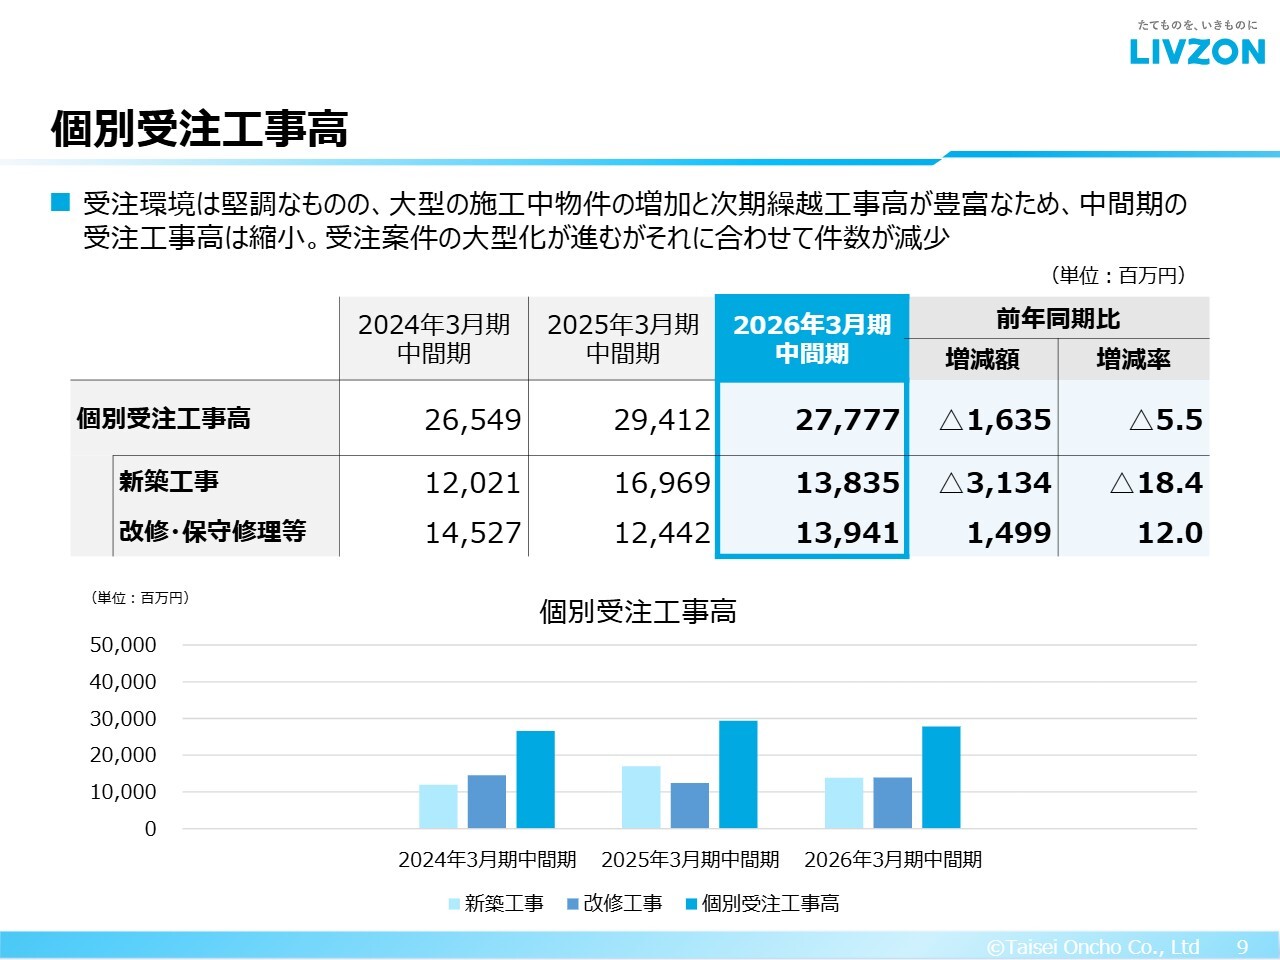Click the blue square bullet before the summary text

[61, 203]
